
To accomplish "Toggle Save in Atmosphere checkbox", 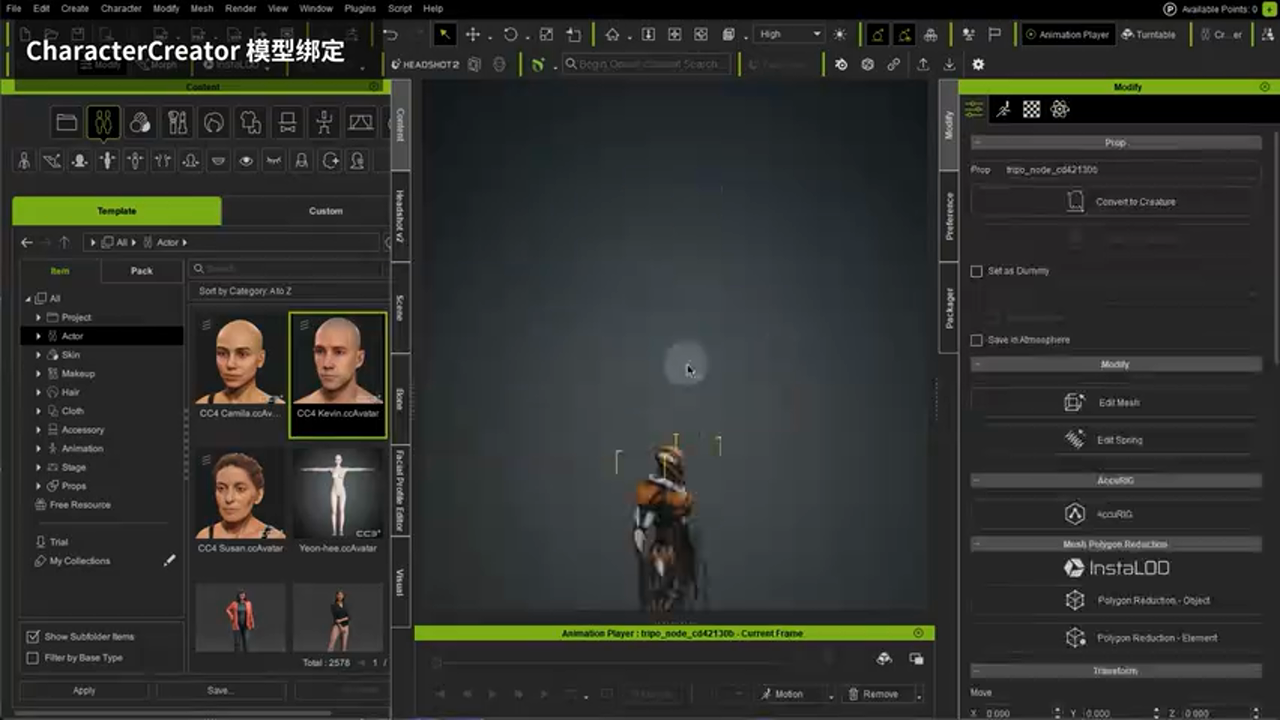I will pos(977,340).
